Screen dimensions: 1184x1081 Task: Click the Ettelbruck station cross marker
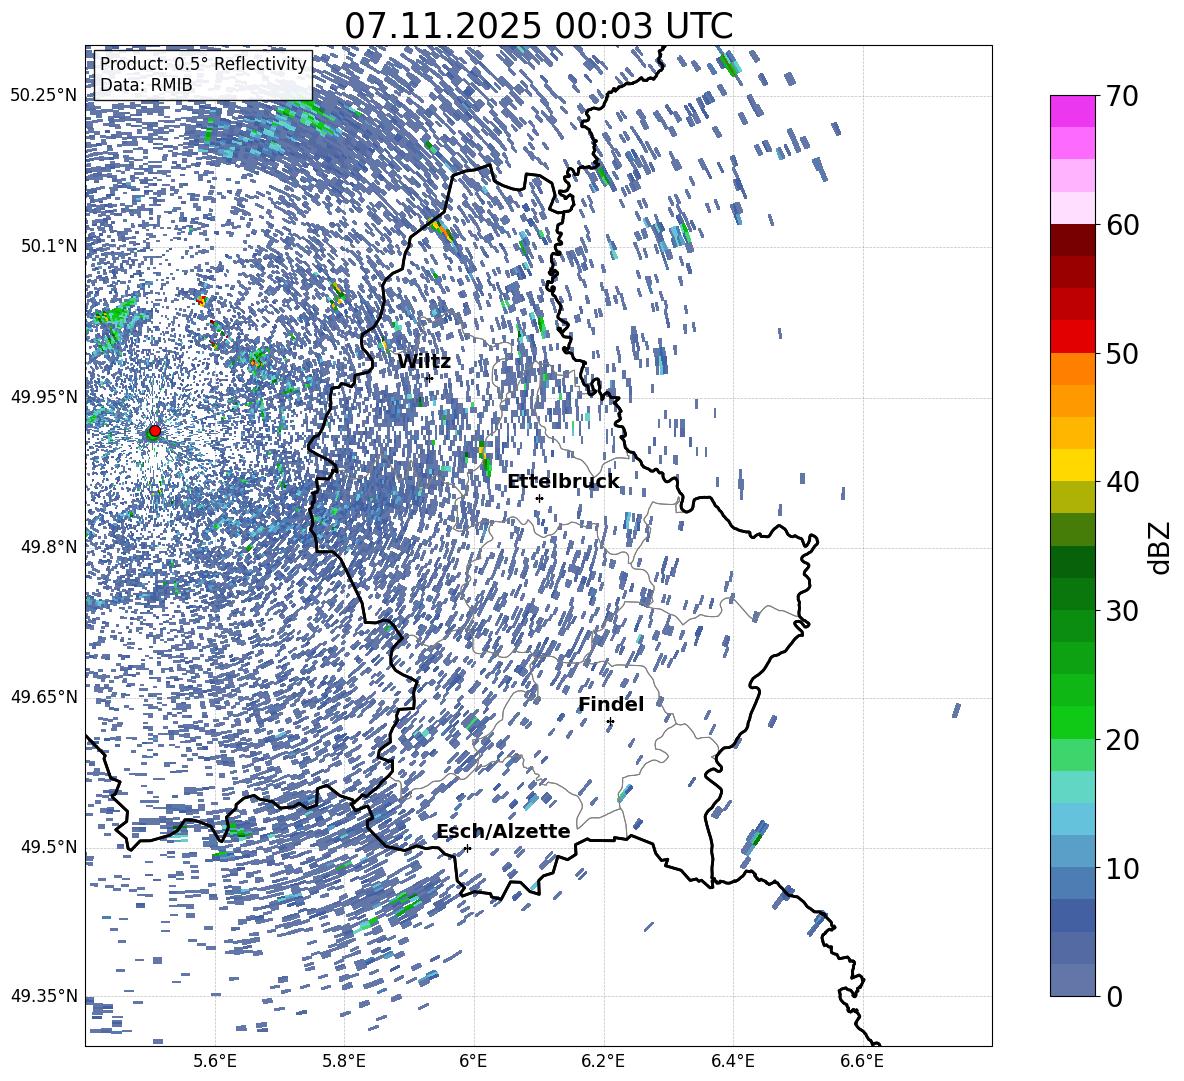(x=539, y=498)
